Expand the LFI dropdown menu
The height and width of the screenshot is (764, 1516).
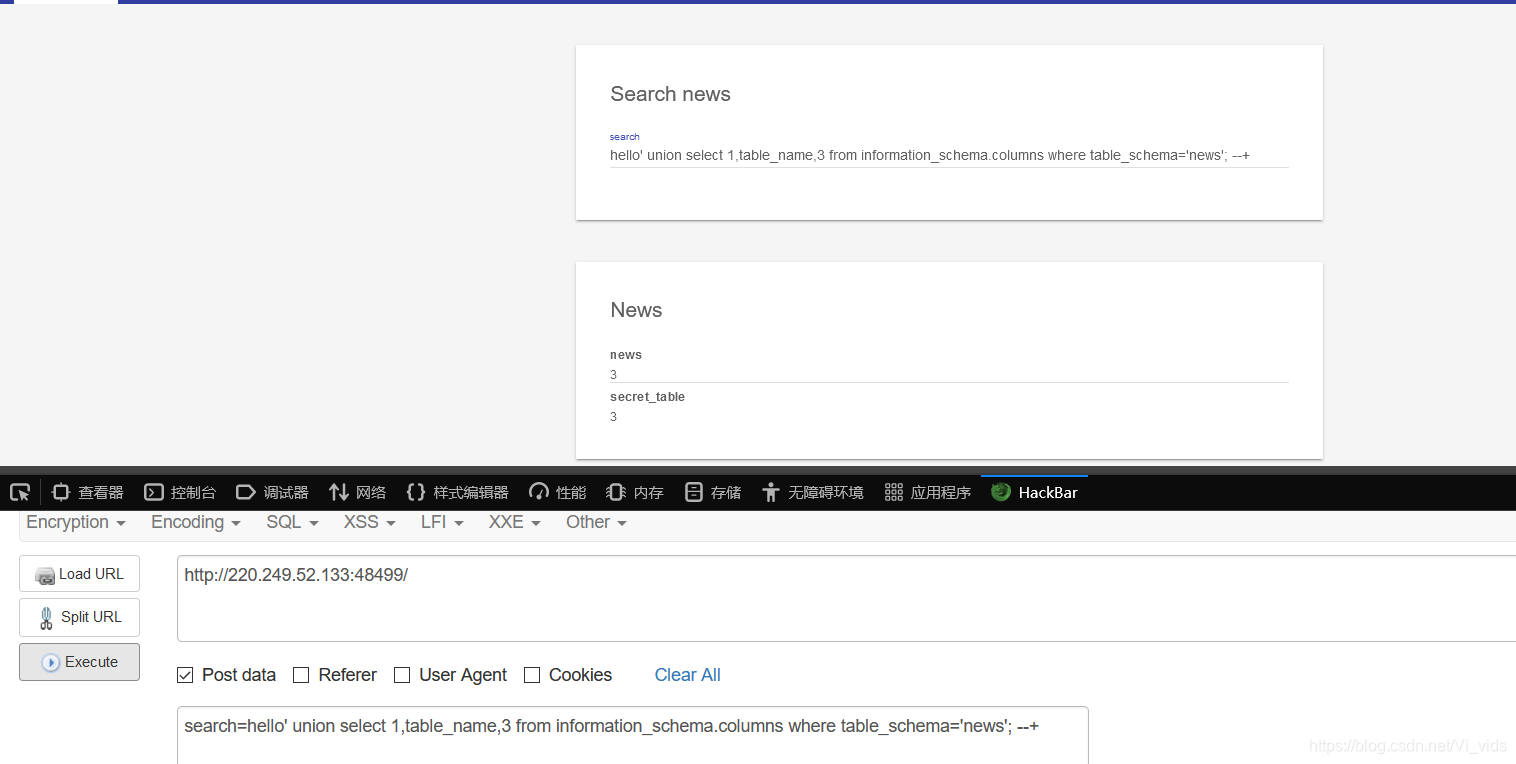(x=442, y=522)
